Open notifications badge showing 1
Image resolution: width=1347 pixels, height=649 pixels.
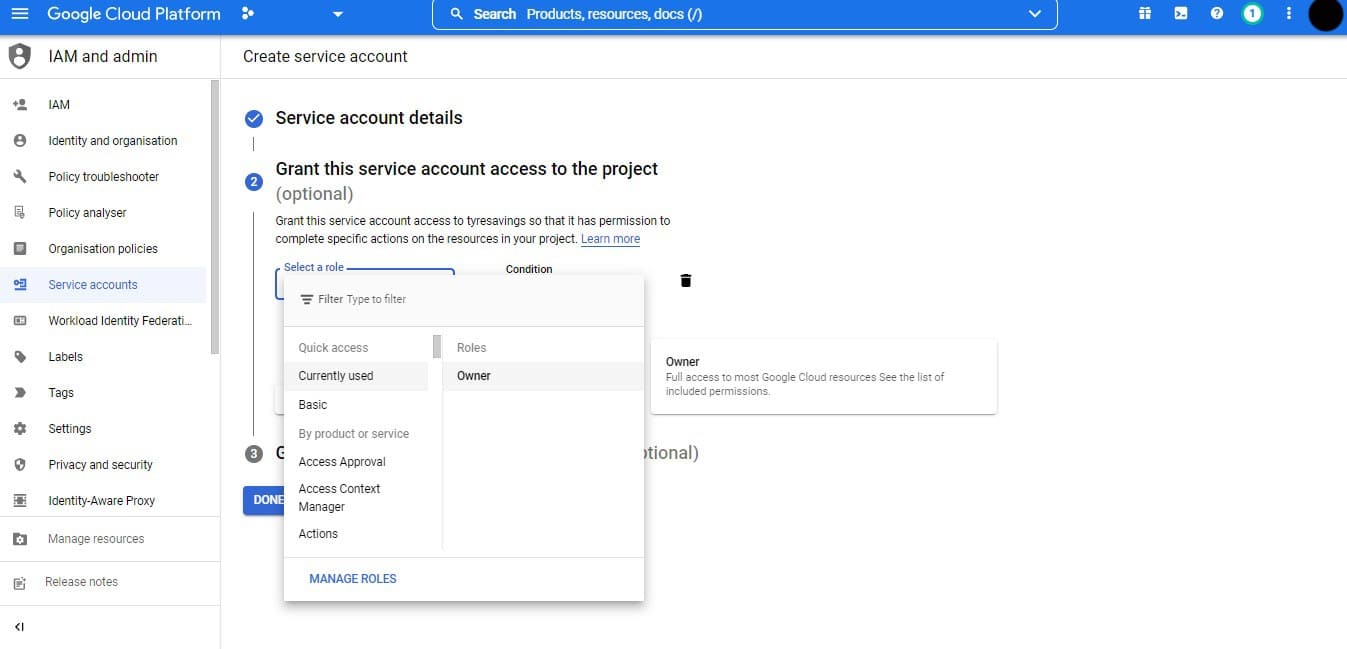pyautogui.click(x=1252, y=14)
